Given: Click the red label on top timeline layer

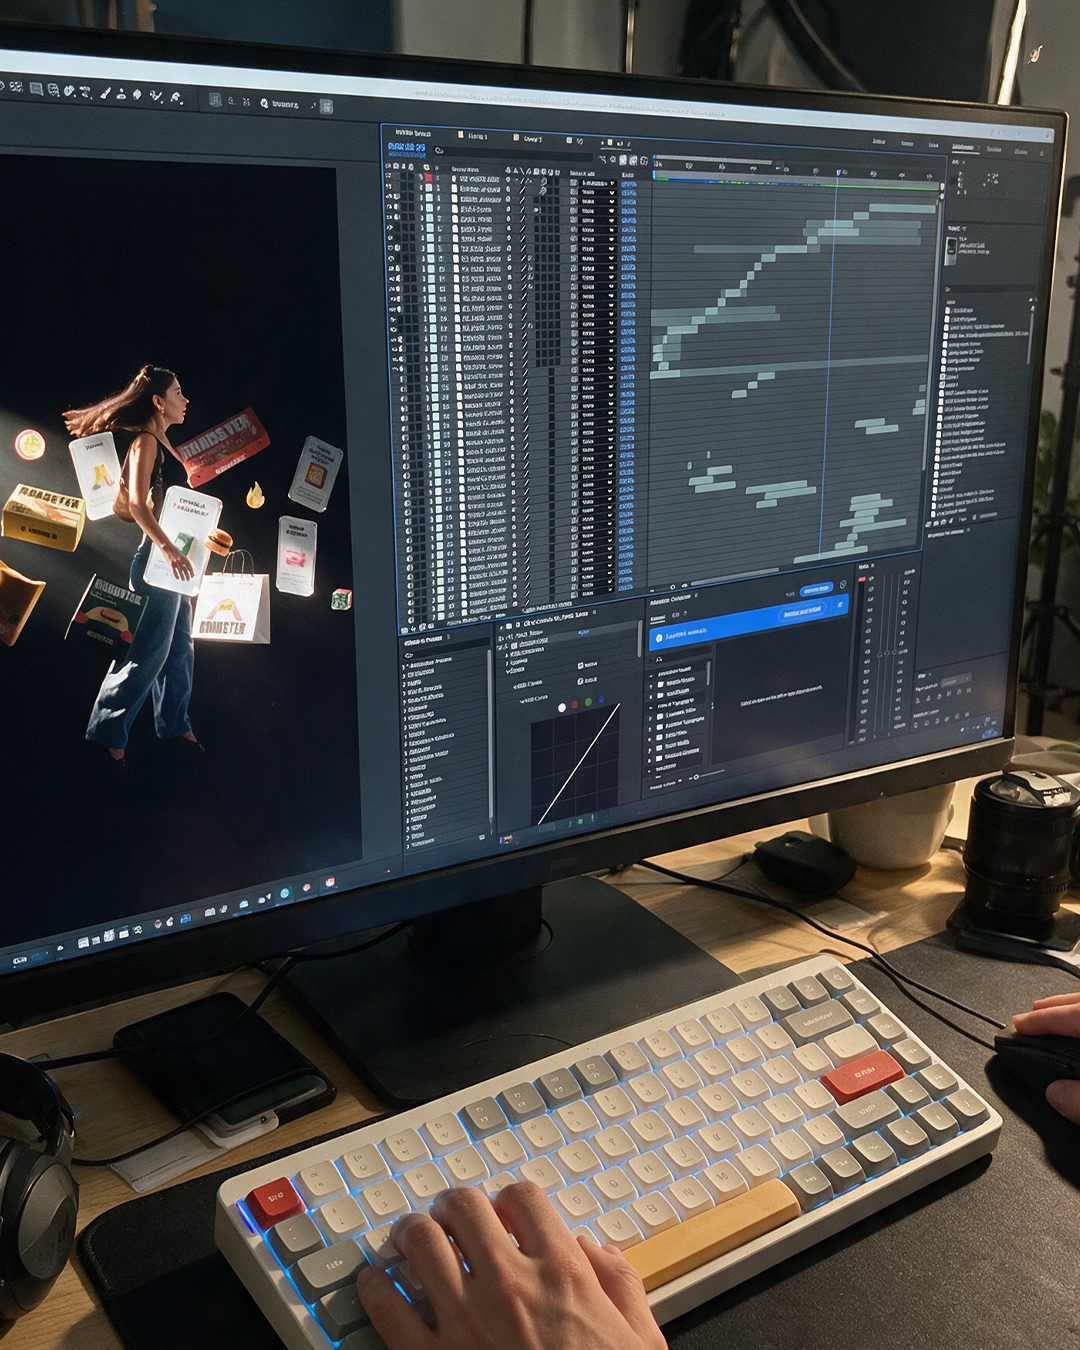Looking at the screenshot, I should click(429, 178).
